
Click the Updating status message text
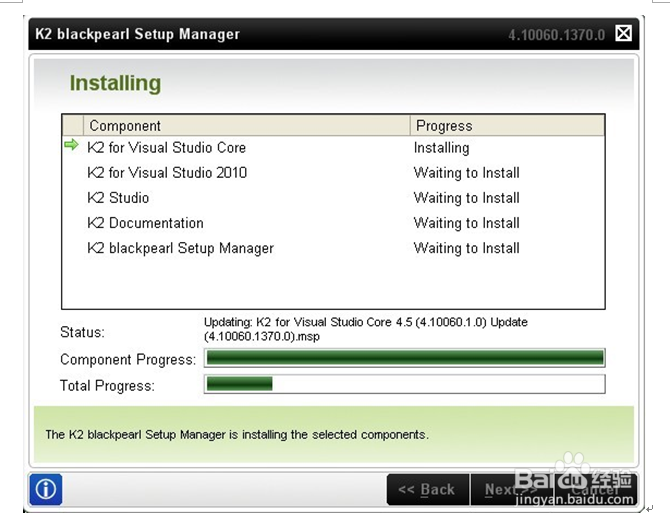[366, 329]
